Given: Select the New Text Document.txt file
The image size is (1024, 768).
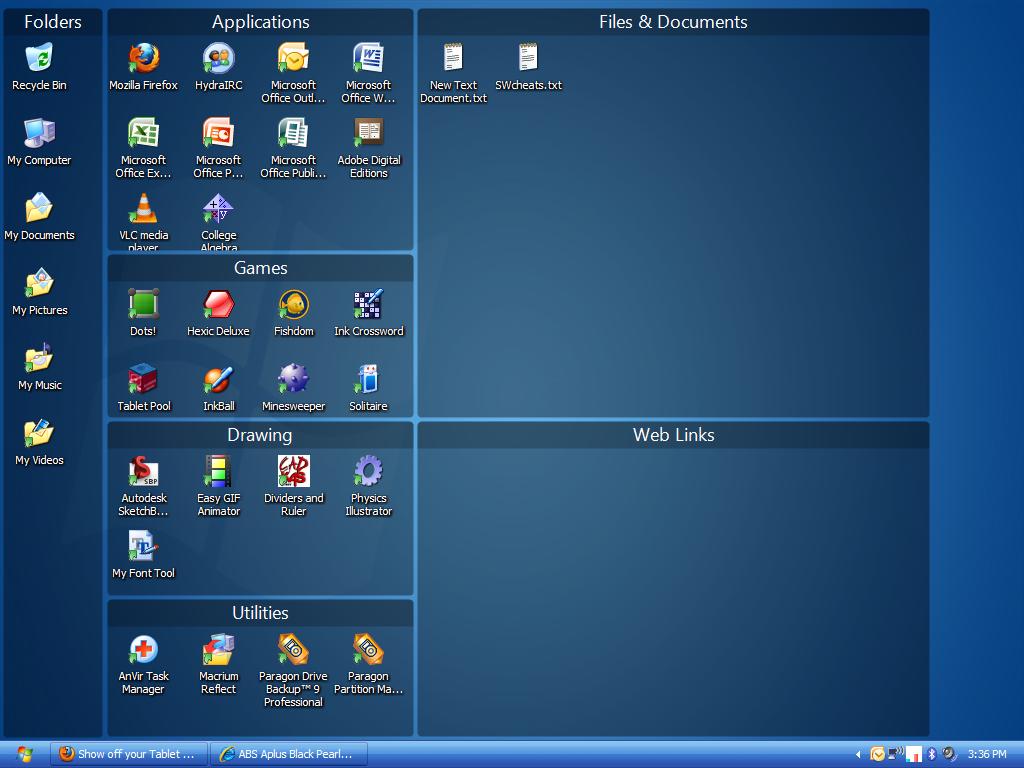Looking at the screenshot, I should [453, 57].
